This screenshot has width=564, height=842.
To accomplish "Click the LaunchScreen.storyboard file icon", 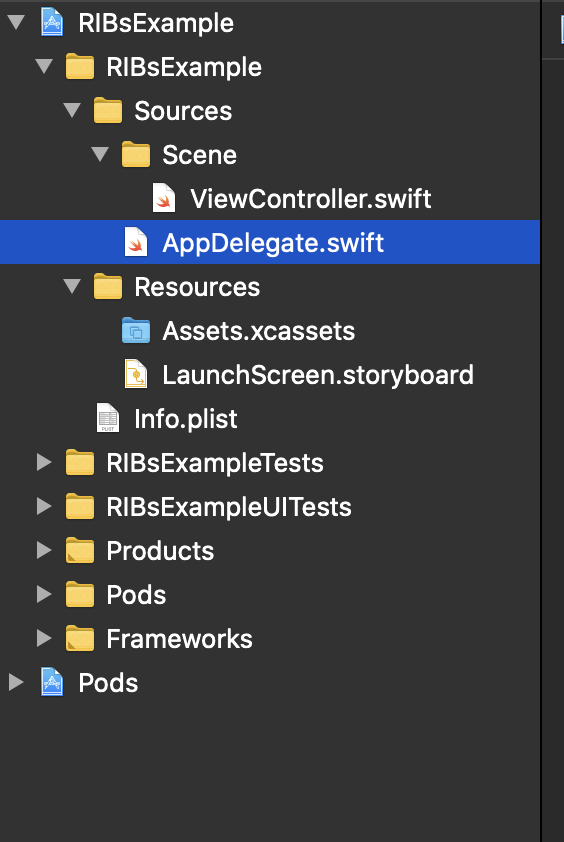I will (x=136, y=374).
